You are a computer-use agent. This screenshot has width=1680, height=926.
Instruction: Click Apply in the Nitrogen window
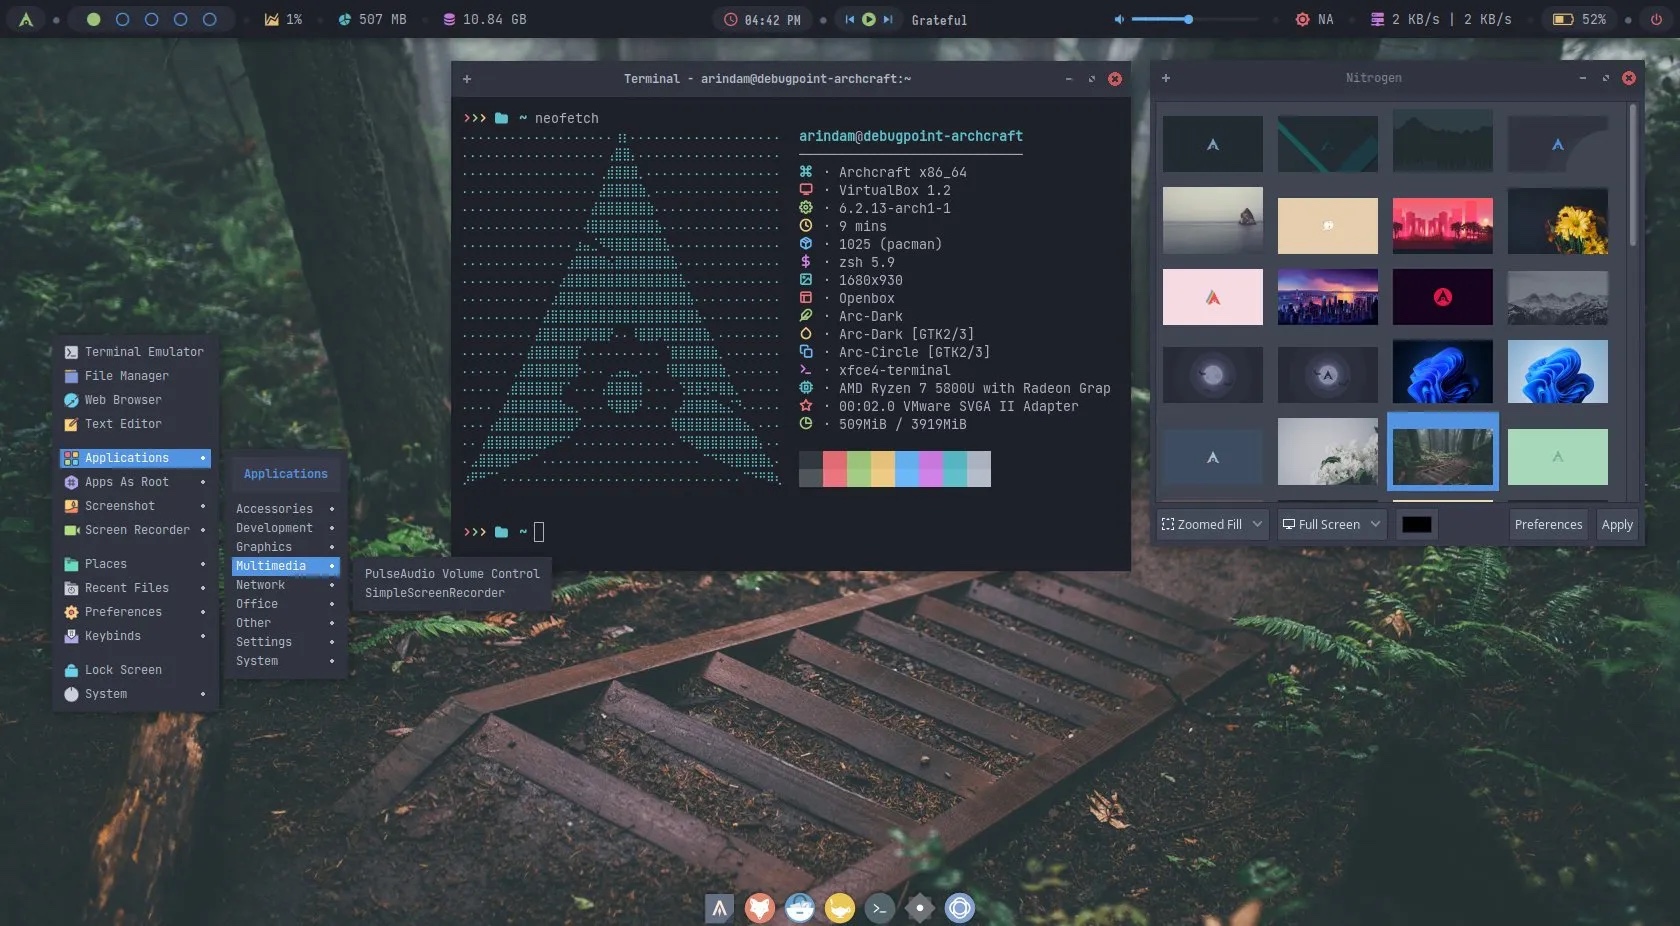click(x=1617, y=524)
